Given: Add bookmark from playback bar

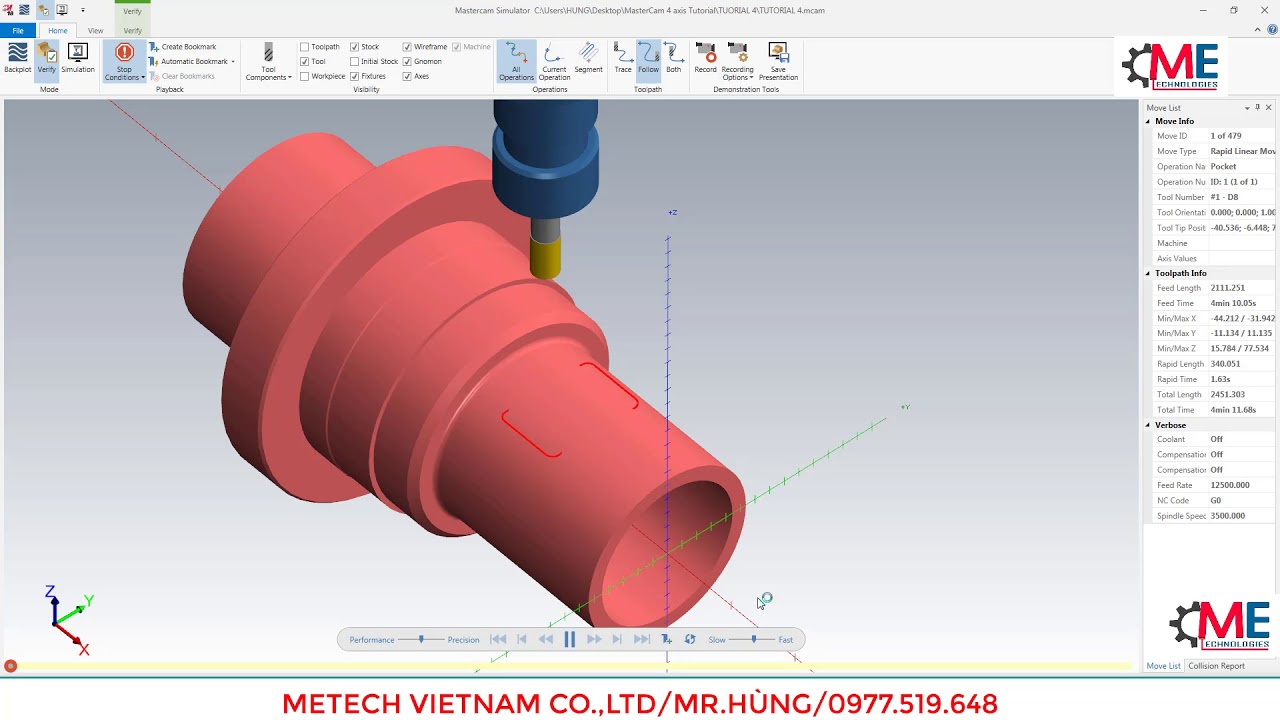Looking at the screenshot, I should [x=667, y=640].
